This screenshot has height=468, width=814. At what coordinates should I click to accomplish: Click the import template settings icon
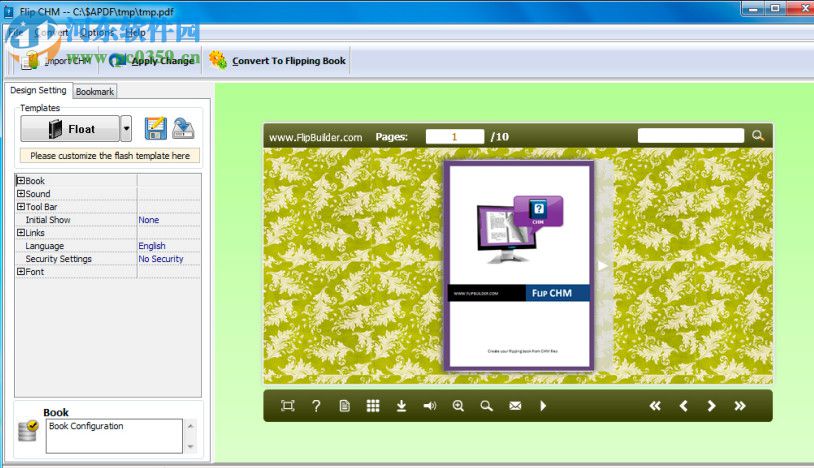[183, 128]
